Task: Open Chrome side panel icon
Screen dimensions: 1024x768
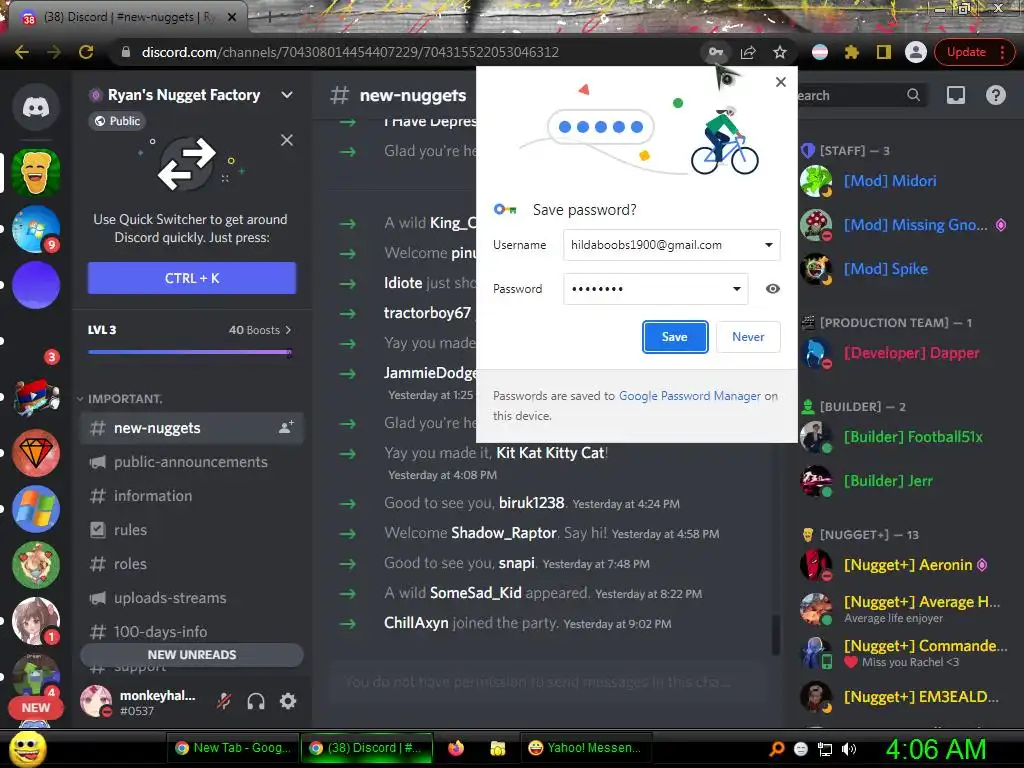Action: [884, 52]
